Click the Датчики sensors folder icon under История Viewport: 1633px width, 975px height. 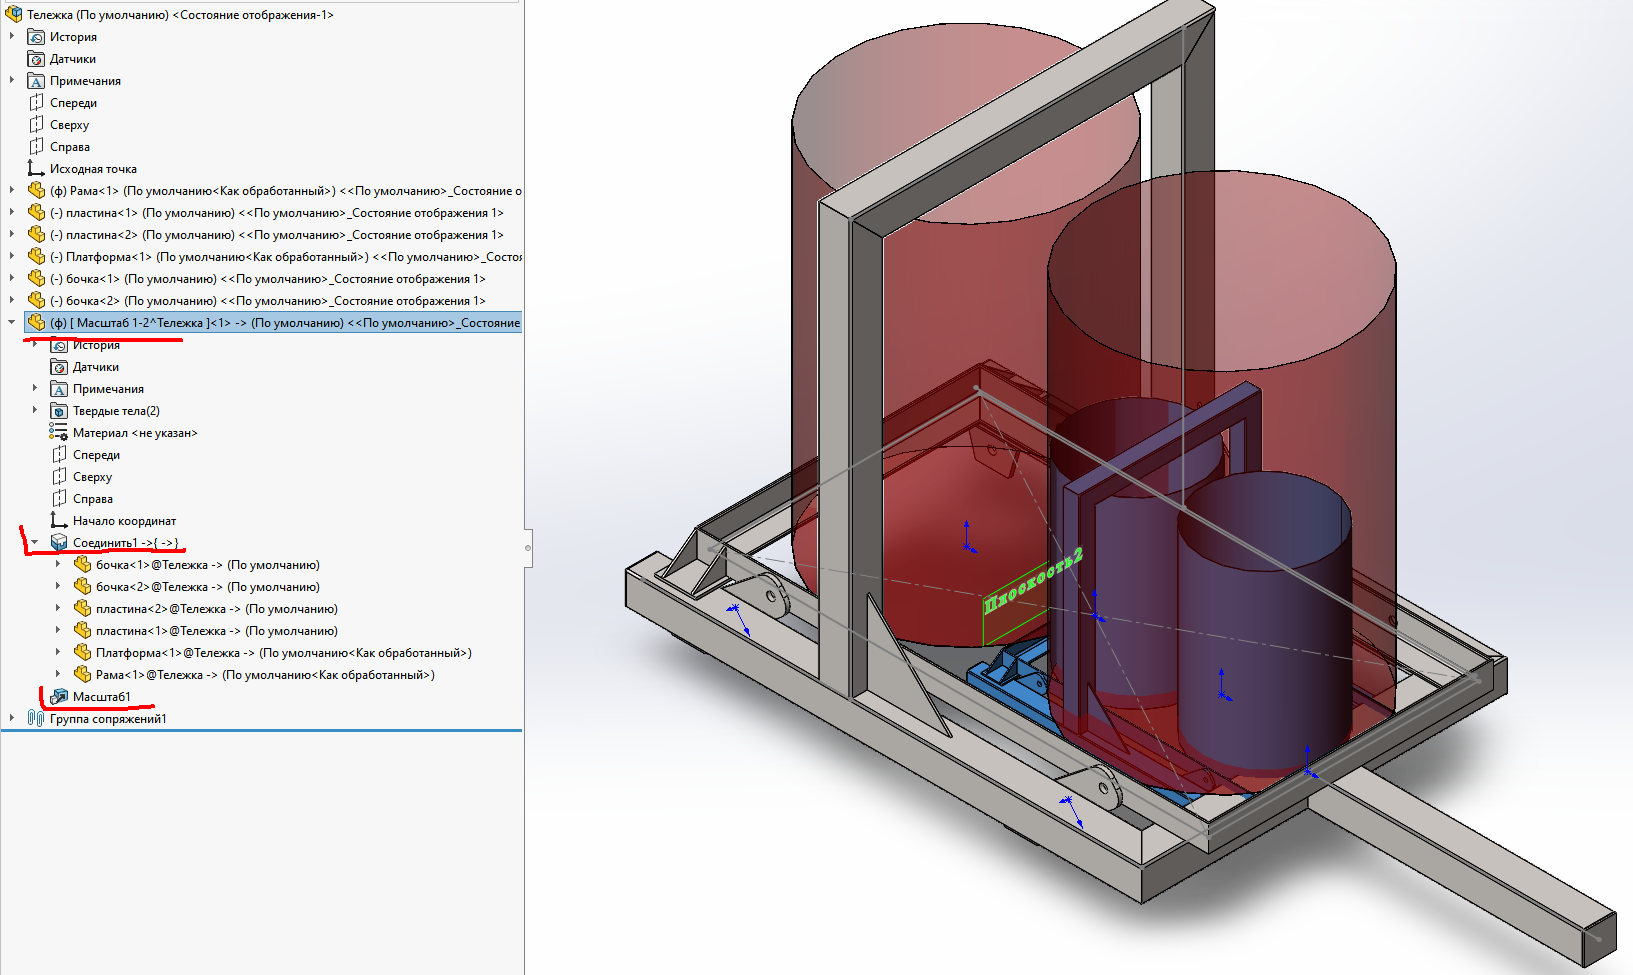(x=36, y=59)
